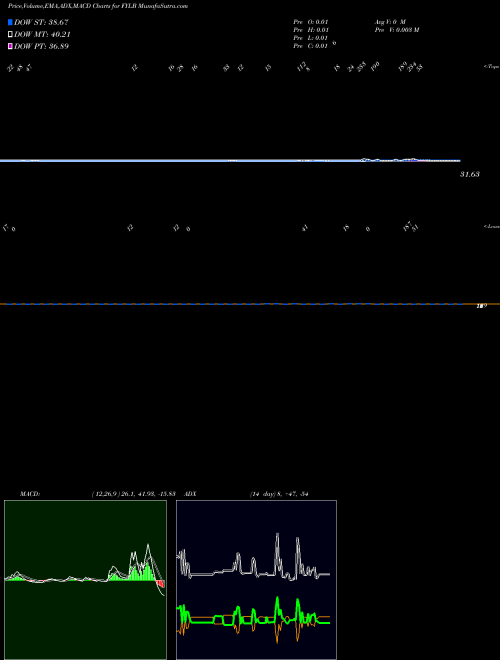This screenshot has height=660, width=500.
Task: Click the blue DOW ST legend swatch
Action: click(x=10, y=22)
